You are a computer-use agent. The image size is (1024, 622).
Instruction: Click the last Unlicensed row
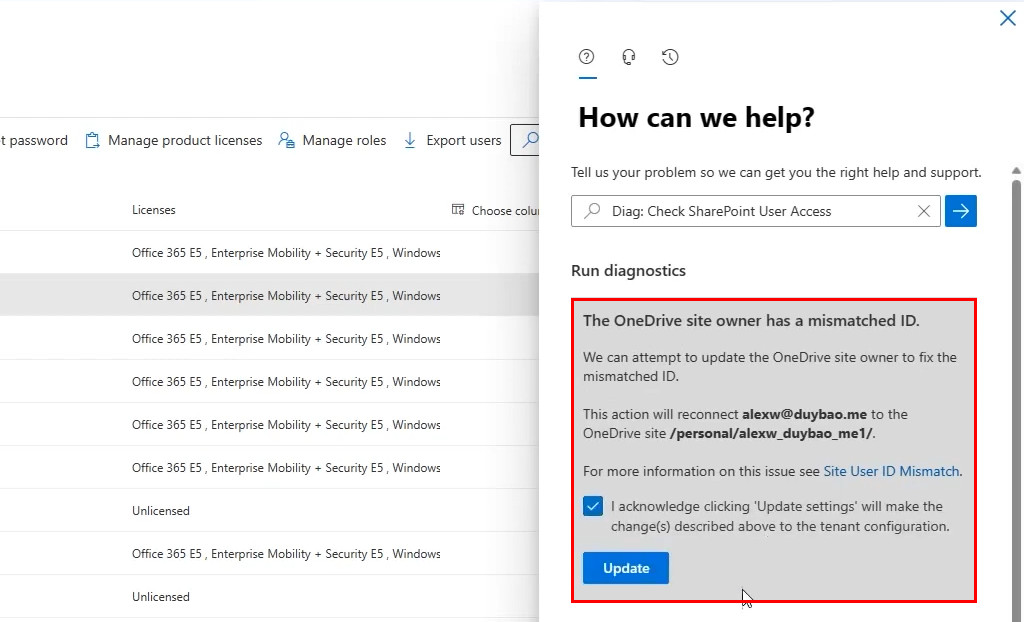[269, 597]
